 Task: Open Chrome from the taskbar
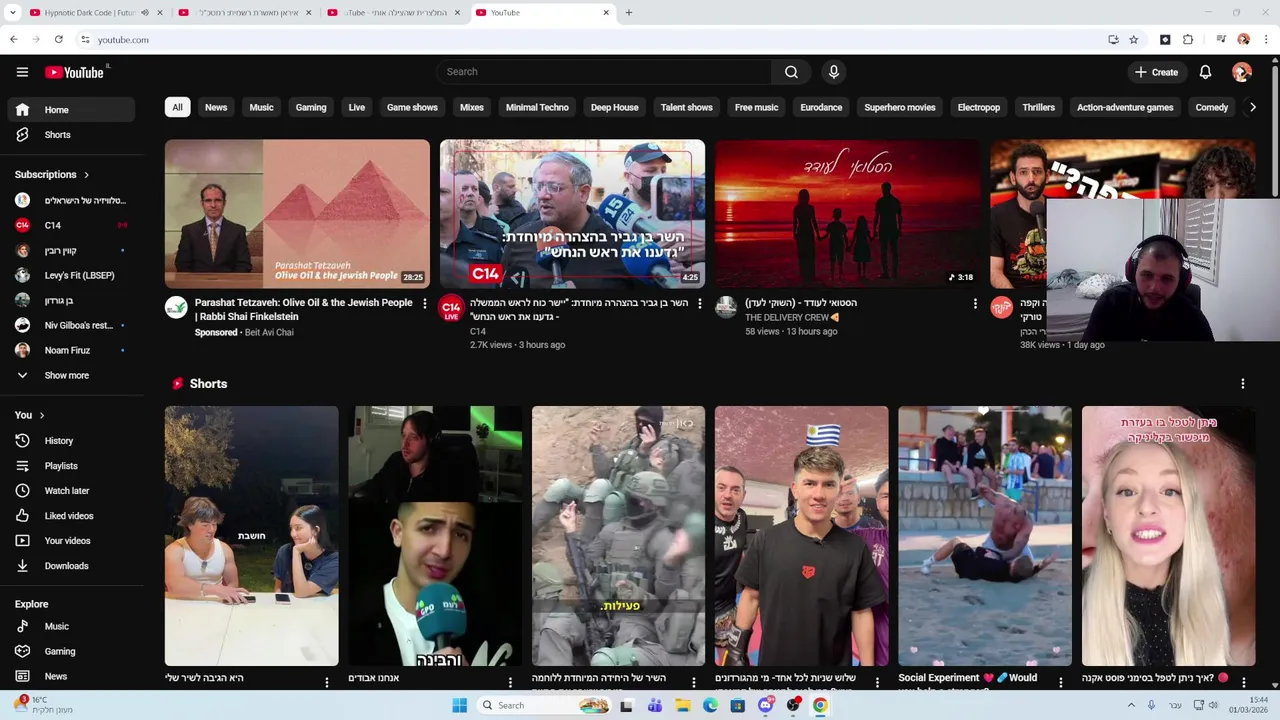coord(820,705)
